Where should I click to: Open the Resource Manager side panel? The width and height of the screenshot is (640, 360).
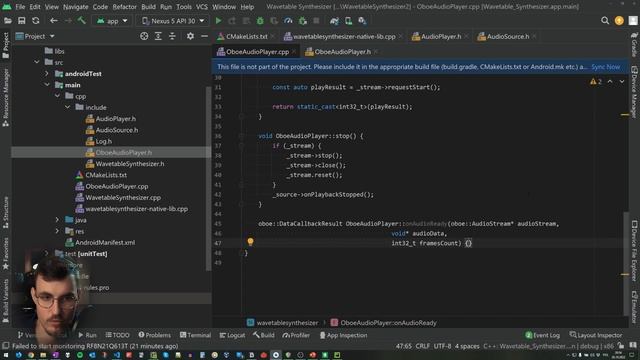click(x=5, y=97)
